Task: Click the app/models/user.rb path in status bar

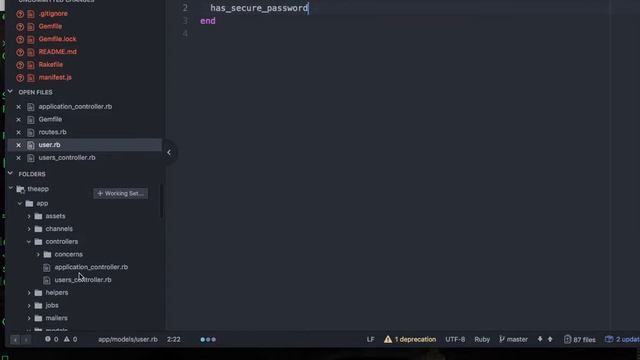Action: point(128,339)
